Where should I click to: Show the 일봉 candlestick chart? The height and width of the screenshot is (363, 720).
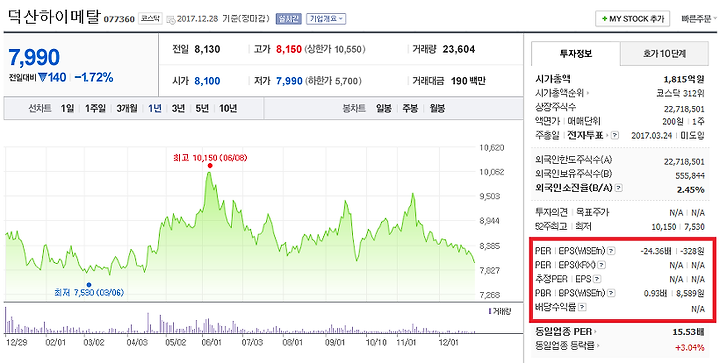383,109
